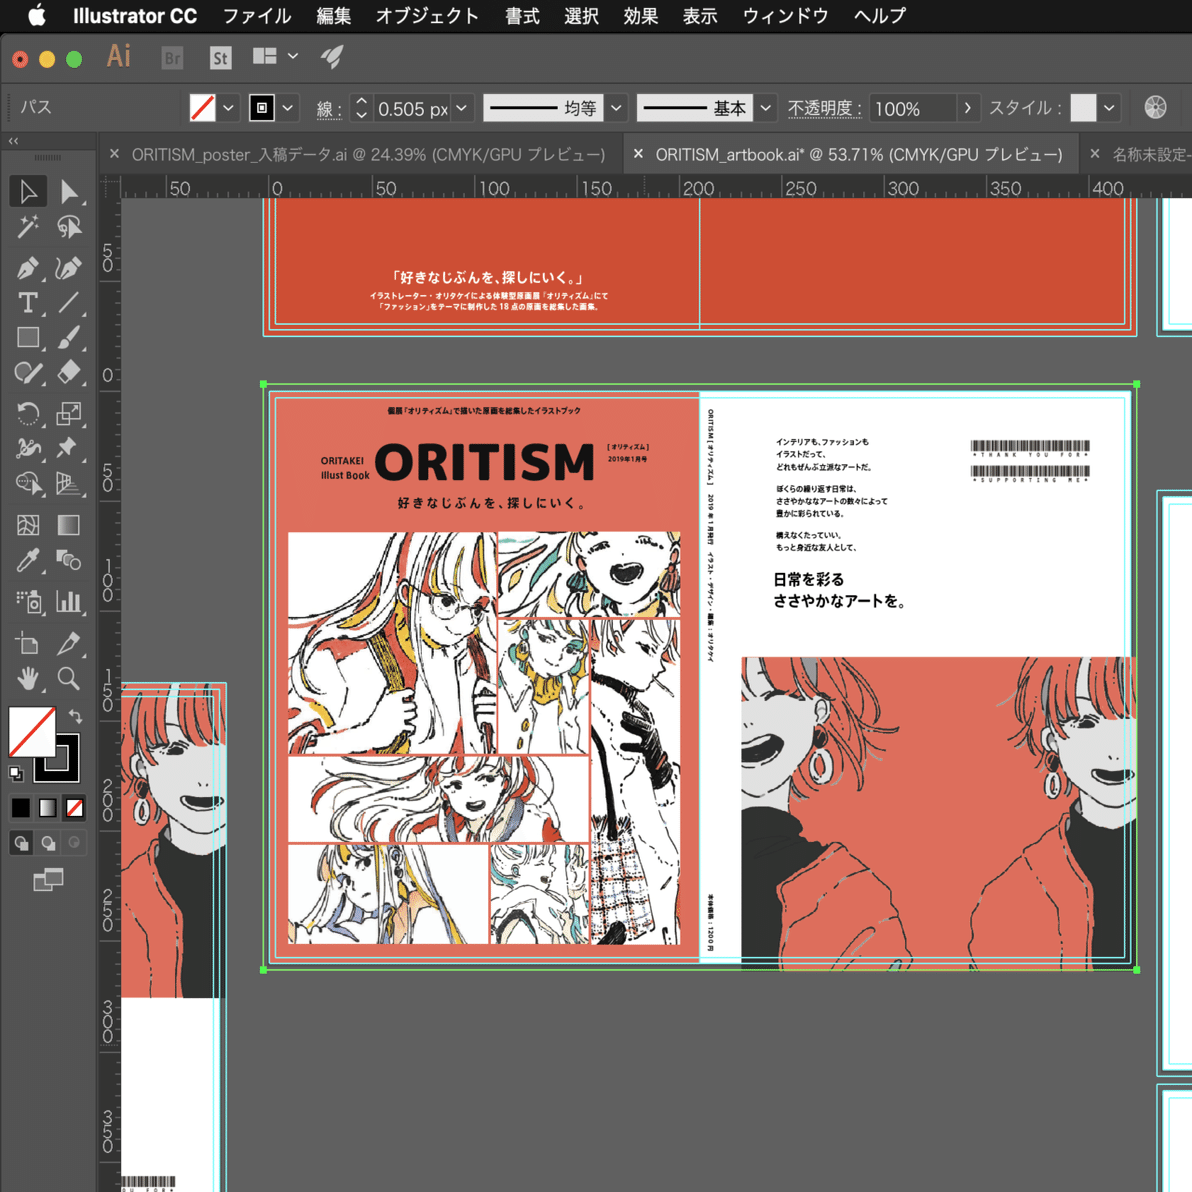1192x1192 pixels.
Task: Select the Zoom tool
Action: tap(69, 679)
